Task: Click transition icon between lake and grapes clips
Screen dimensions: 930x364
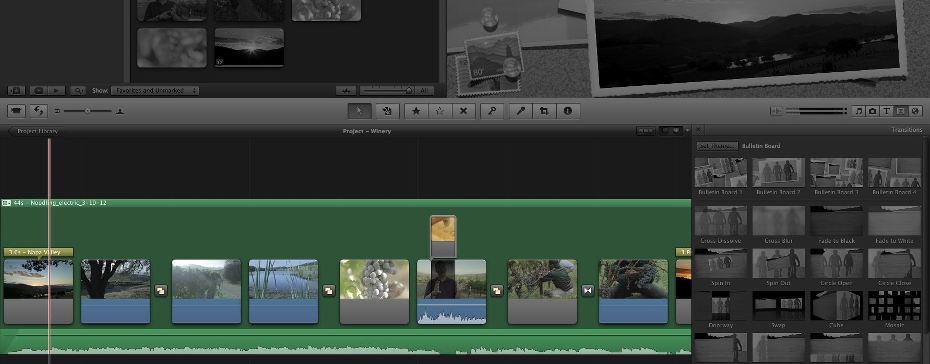Action: coord(329,290)
